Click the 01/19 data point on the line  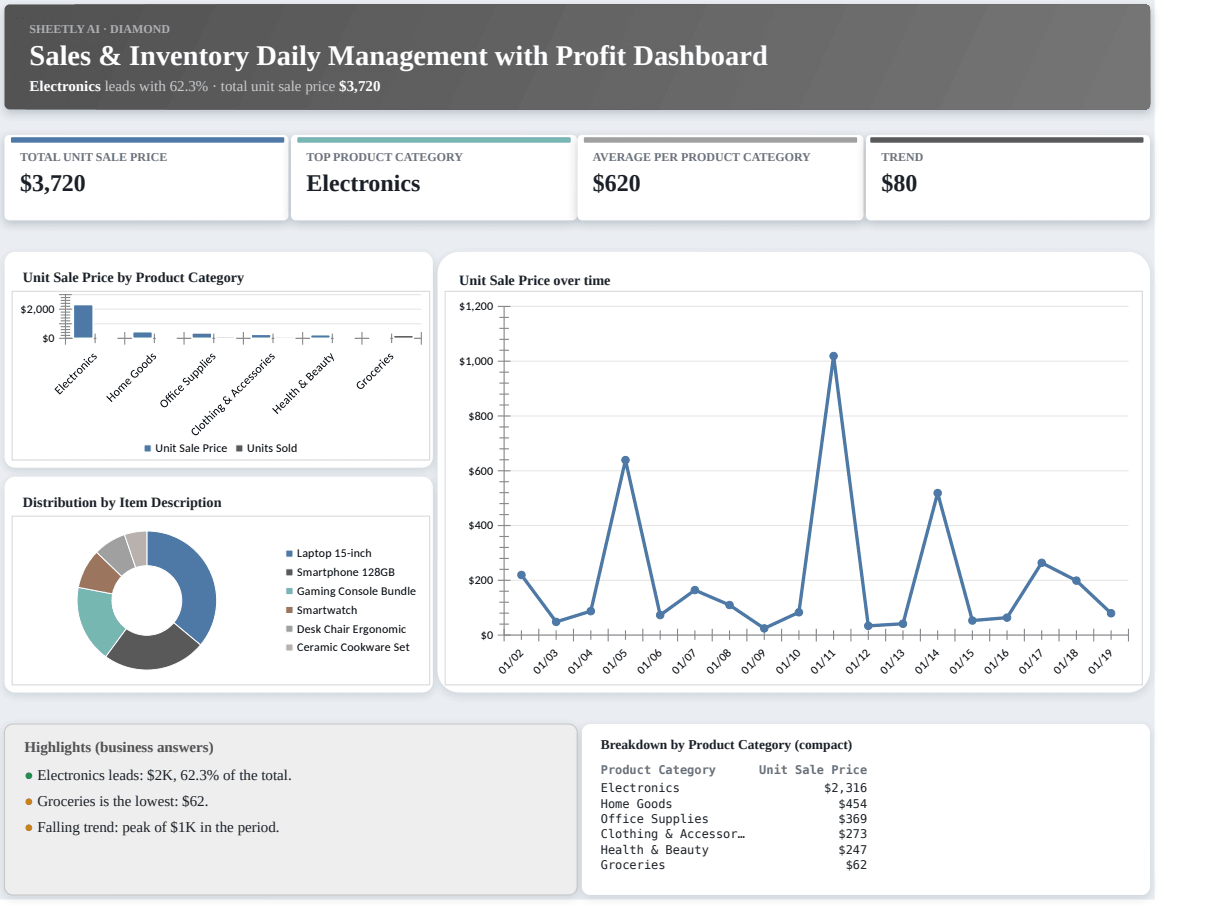[x=1111, y=613]
